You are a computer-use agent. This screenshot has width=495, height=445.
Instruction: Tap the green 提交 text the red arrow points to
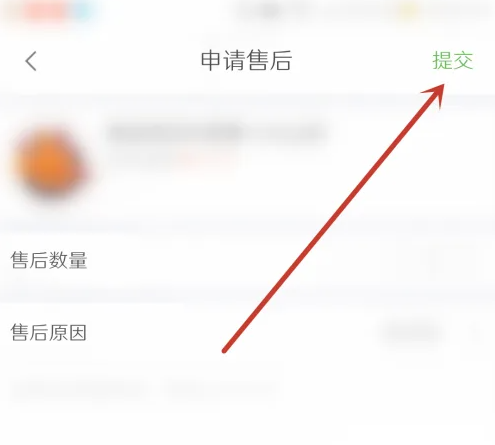click(453, 61)
